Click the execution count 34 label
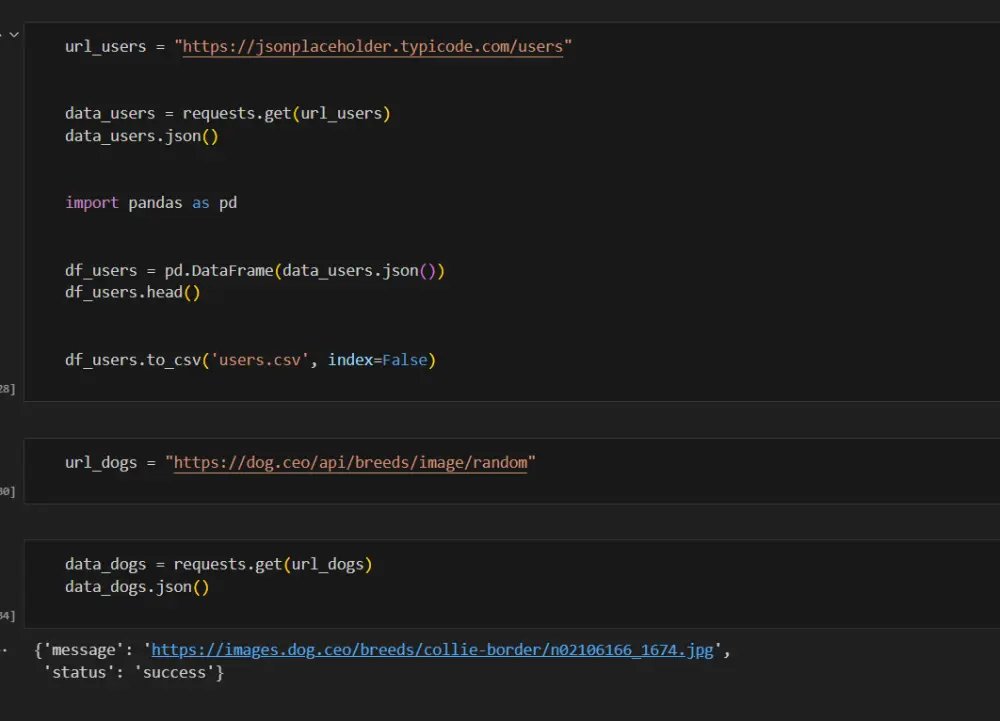Viewport: 1000px width, 721px height. 7,615
